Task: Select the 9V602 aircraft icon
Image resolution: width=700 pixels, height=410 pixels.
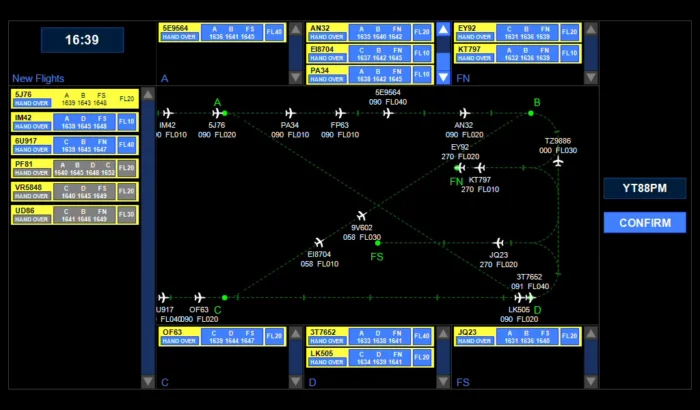Action: coord(362,216)
